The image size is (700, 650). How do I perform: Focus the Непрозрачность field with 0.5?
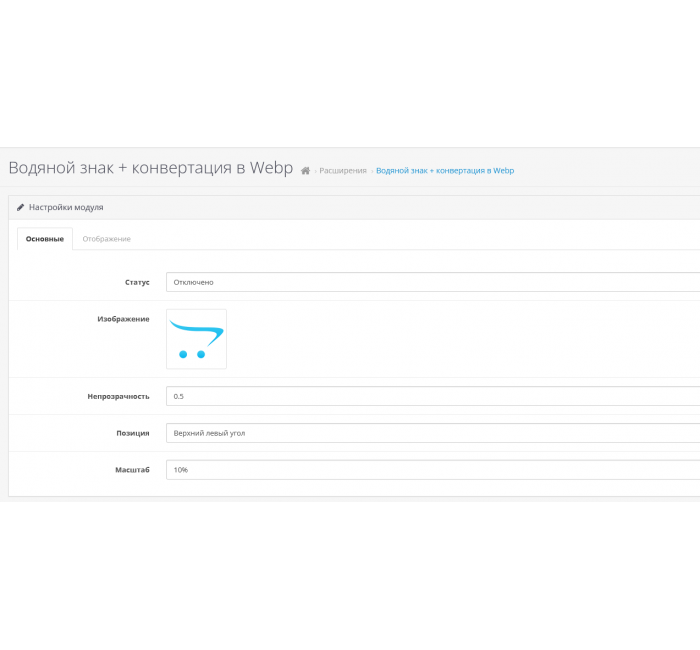click(x=433, y=396)
